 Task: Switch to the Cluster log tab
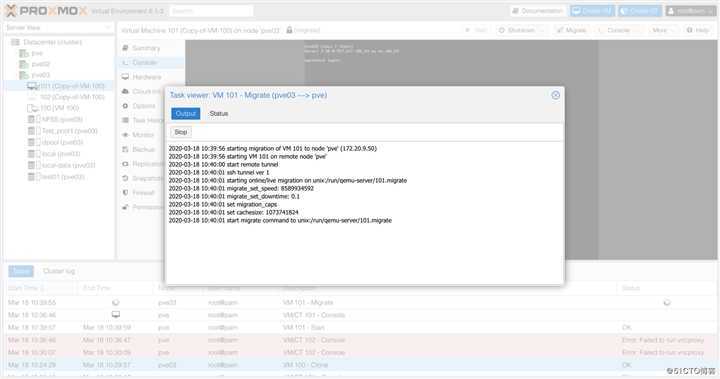tap(59, 271)
